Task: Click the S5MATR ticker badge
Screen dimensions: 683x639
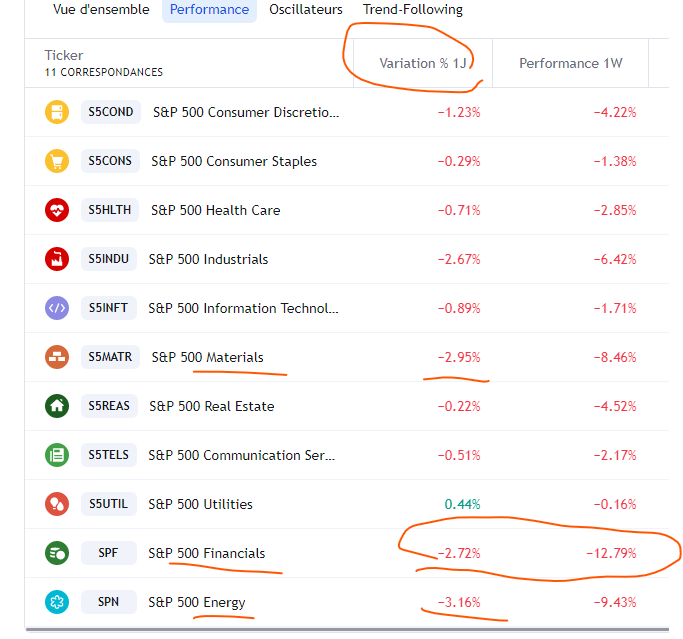Action: (110, 357)
